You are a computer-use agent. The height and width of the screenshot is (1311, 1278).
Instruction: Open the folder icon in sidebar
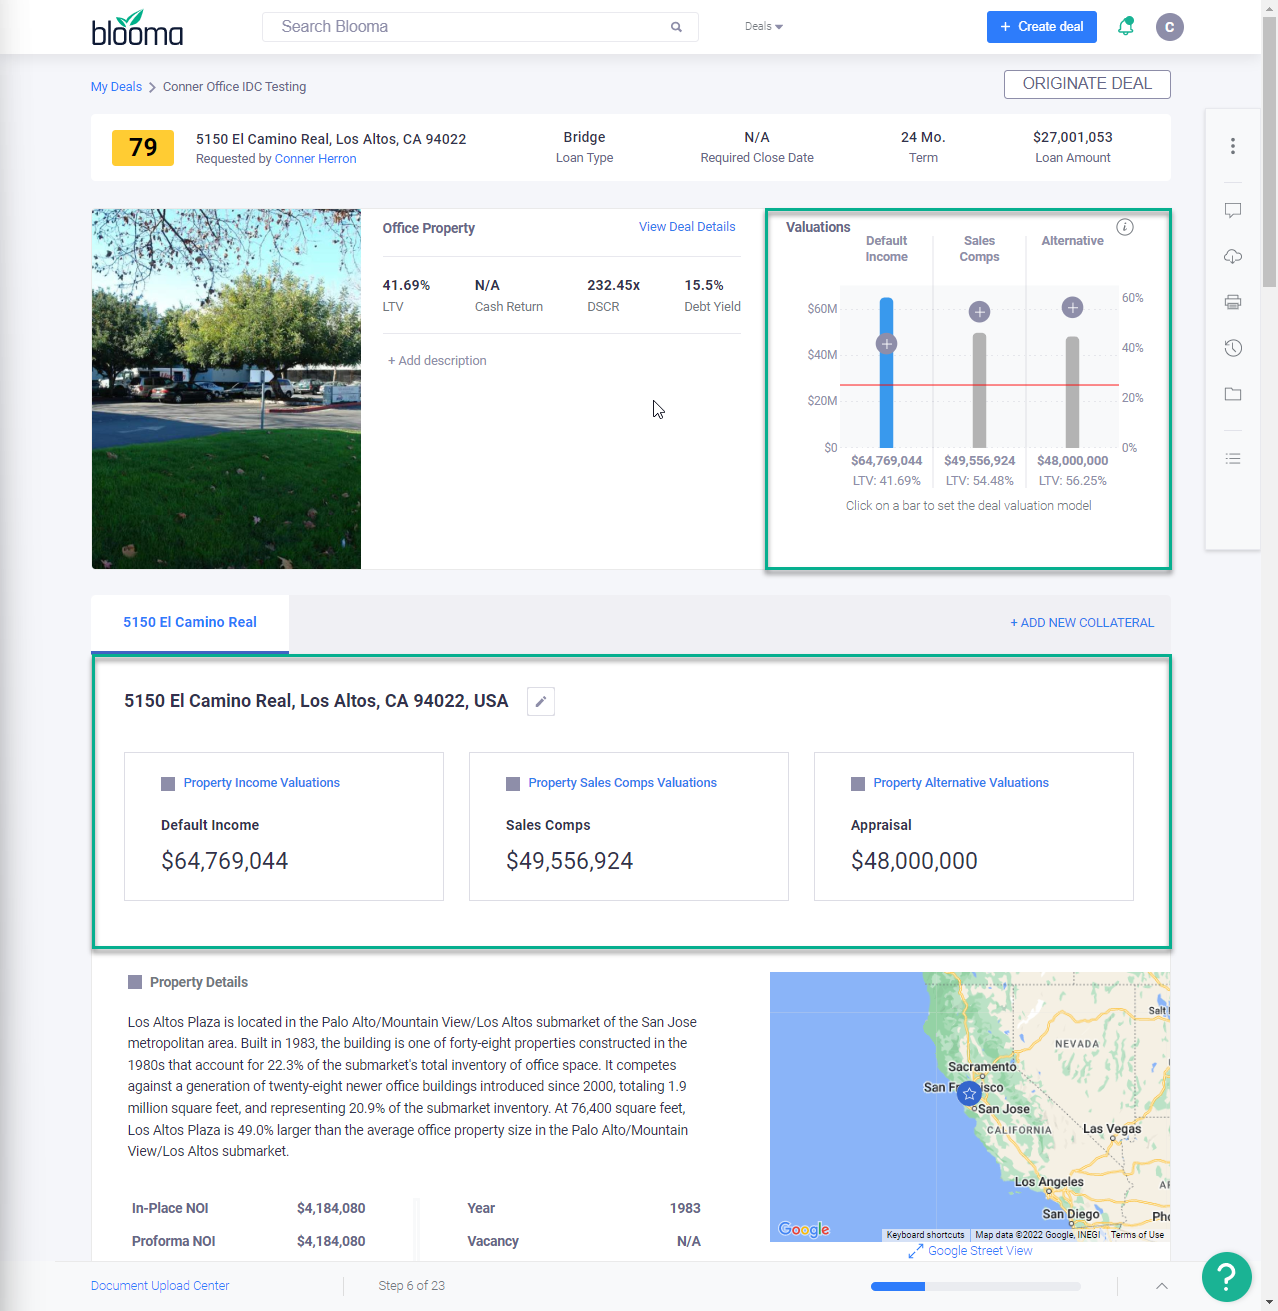(x=1233, y=394)
